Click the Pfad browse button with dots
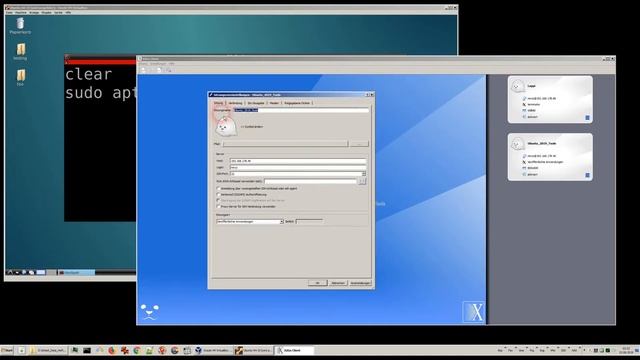640x360 pixels. [x=359, y=144]
